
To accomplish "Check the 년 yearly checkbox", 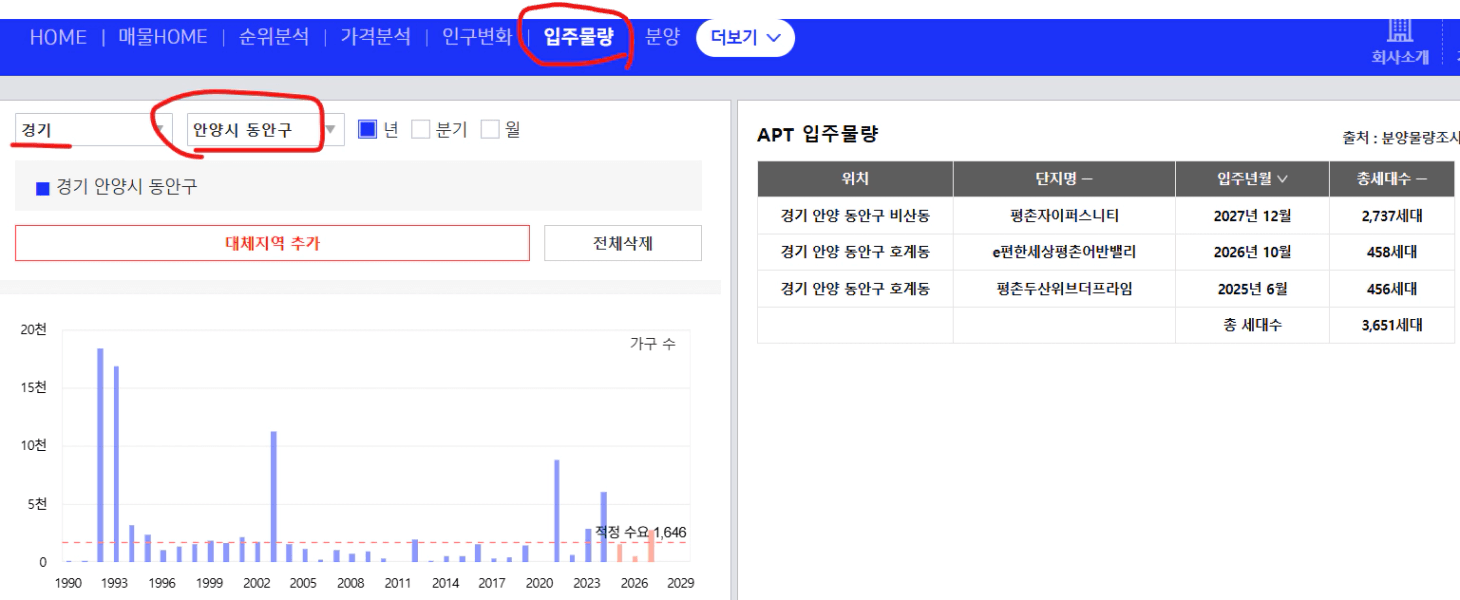I will coord(367,129).
